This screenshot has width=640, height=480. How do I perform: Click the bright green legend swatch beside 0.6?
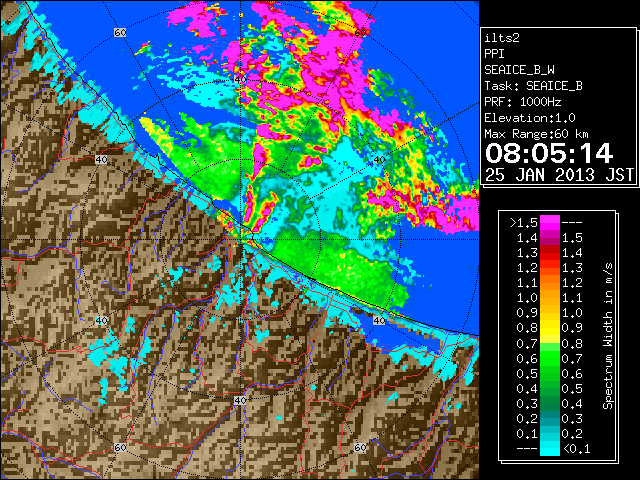tap(550, 358)
